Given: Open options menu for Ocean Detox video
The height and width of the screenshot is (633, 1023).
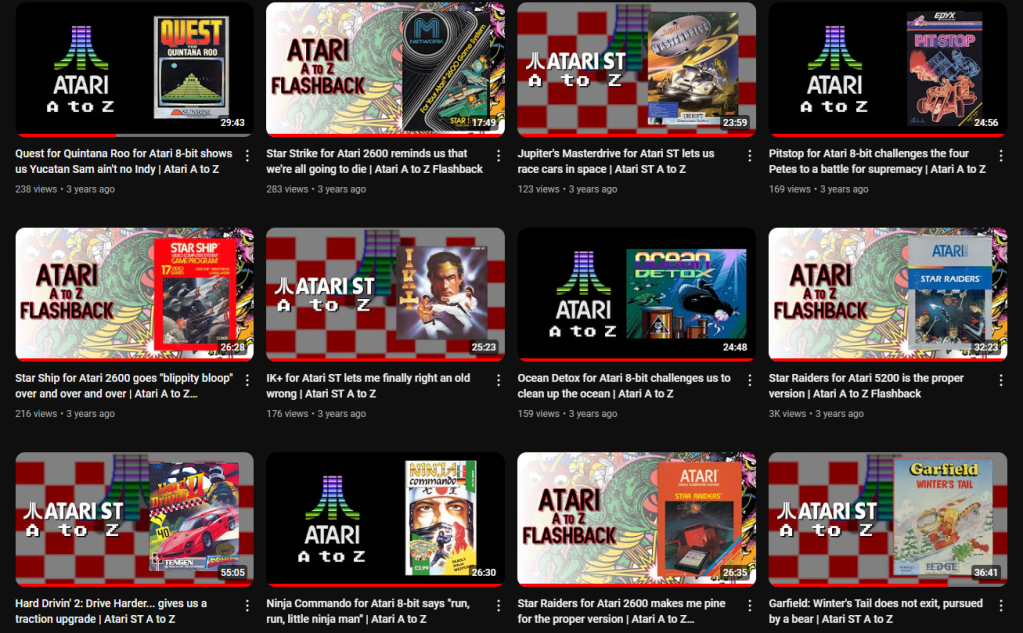Looking at the screenshot, I should 749,381.
